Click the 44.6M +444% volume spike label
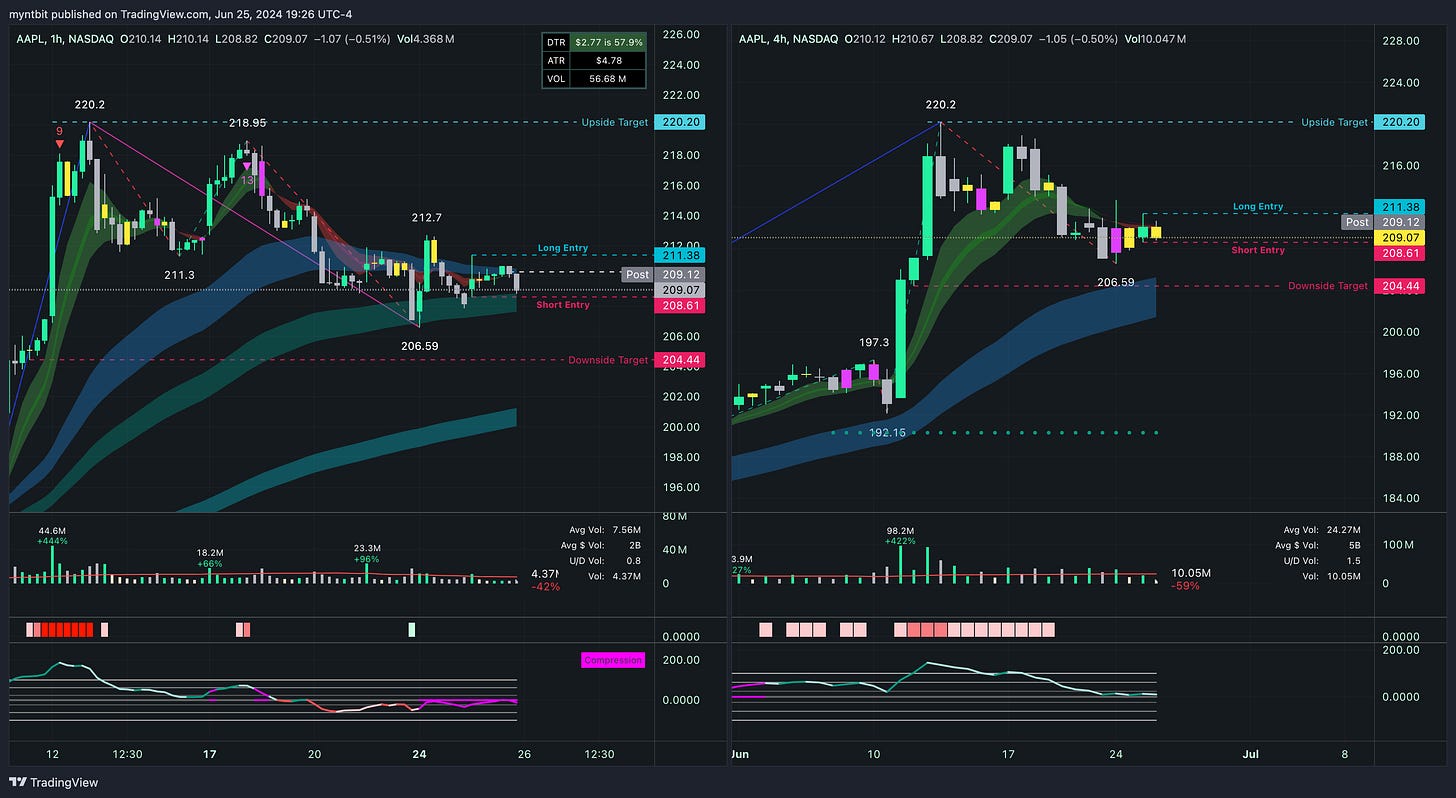 click(x=52, y=535)
